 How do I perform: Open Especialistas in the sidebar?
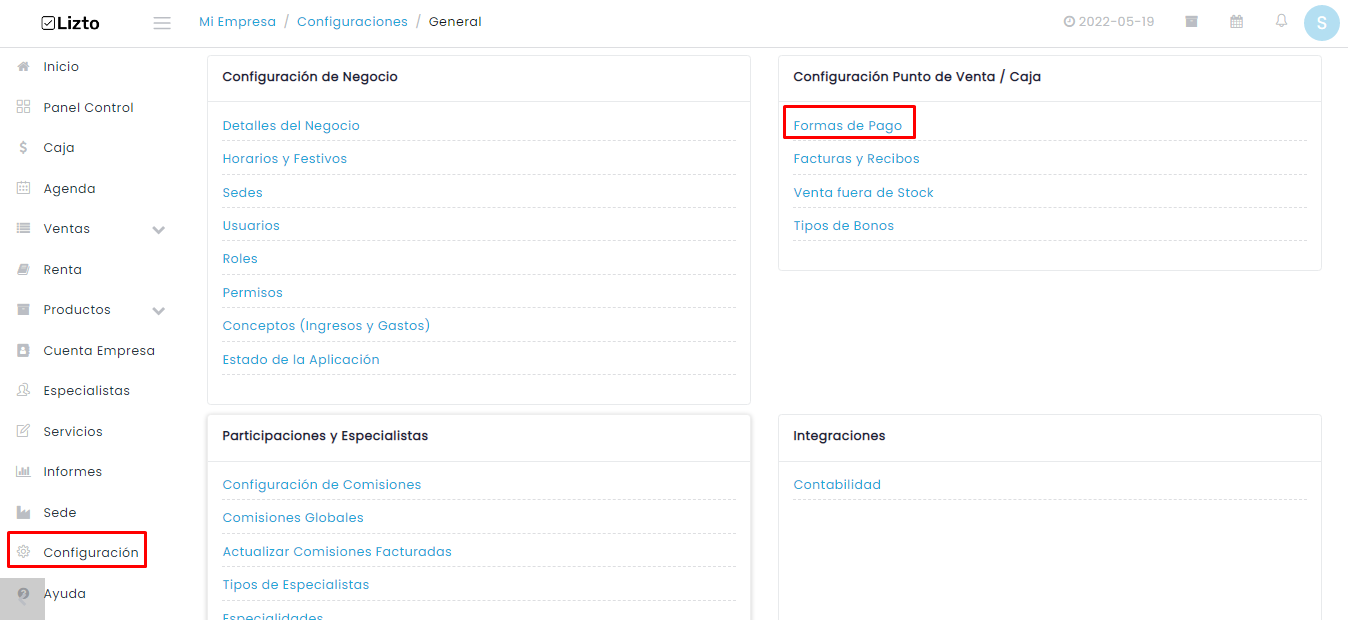pyautogui.click(x=86, y=390)
